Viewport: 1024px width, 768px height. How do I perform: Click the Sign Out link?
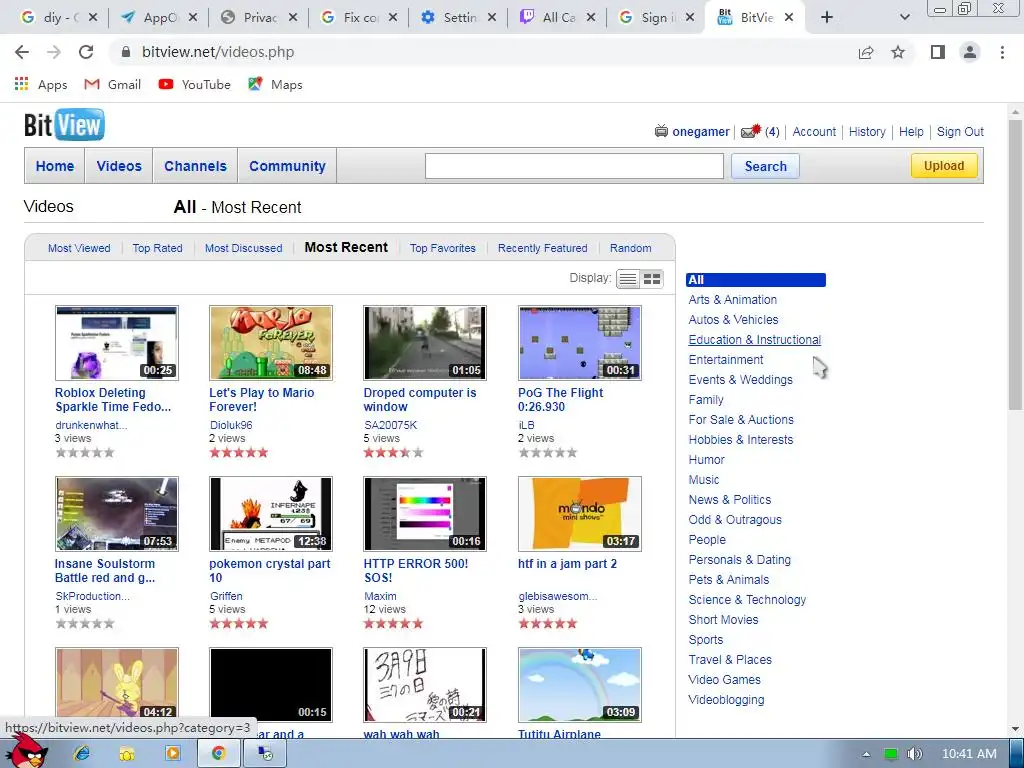click(960, 131)
